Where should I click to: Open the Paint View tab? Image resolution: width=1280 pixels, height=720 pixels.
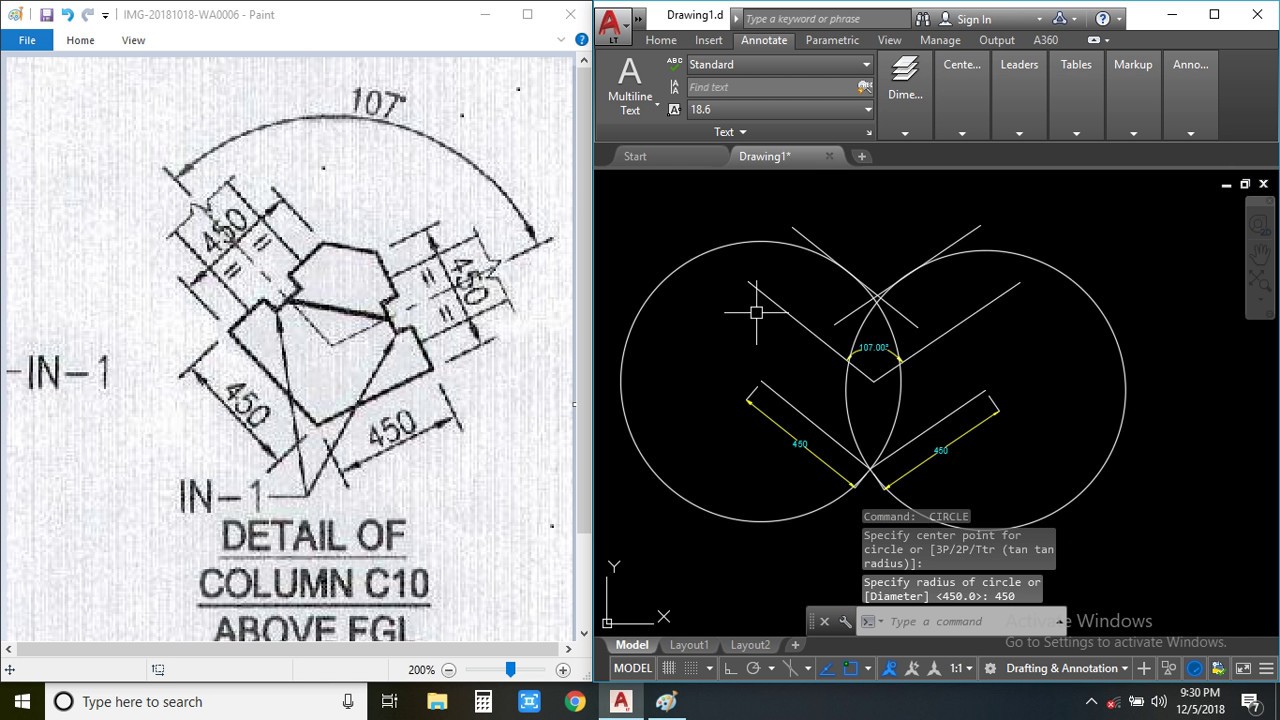[x=133, y=40]
